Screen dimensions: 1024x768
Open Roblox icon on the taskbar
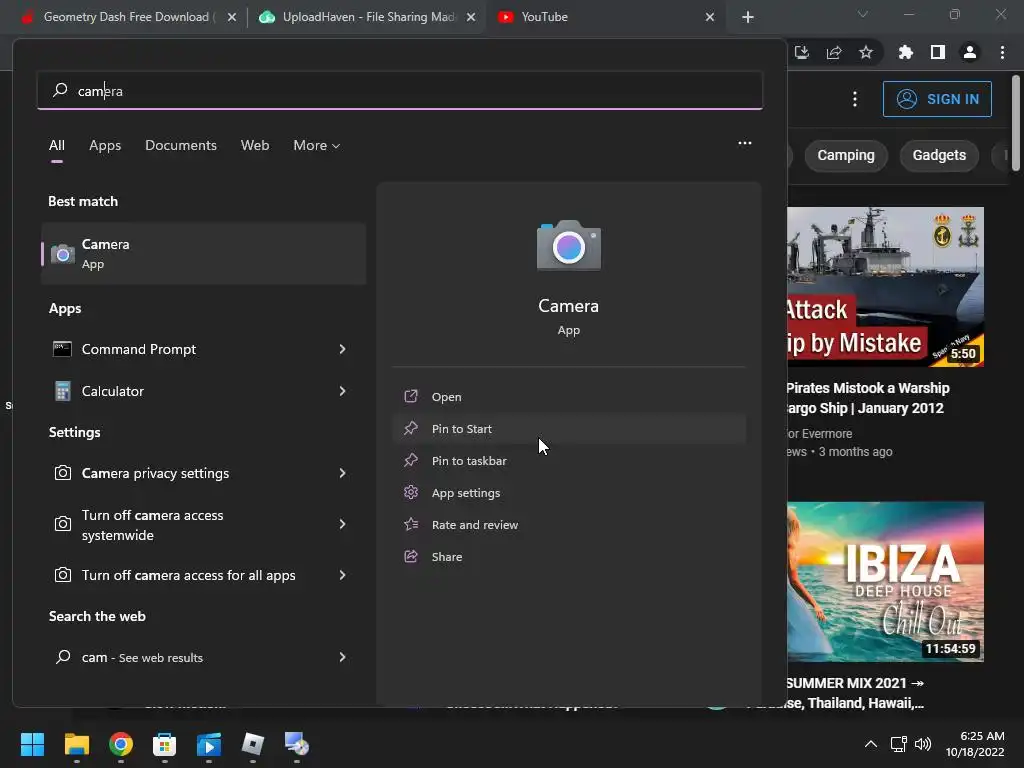click(253, 744)
